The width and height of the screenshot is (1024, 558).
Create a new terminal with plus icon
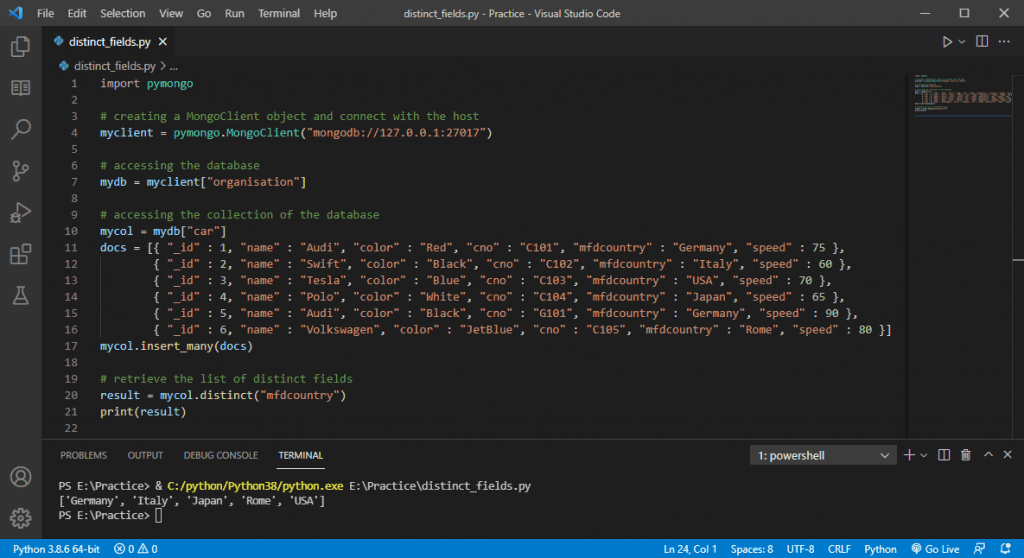909,455
